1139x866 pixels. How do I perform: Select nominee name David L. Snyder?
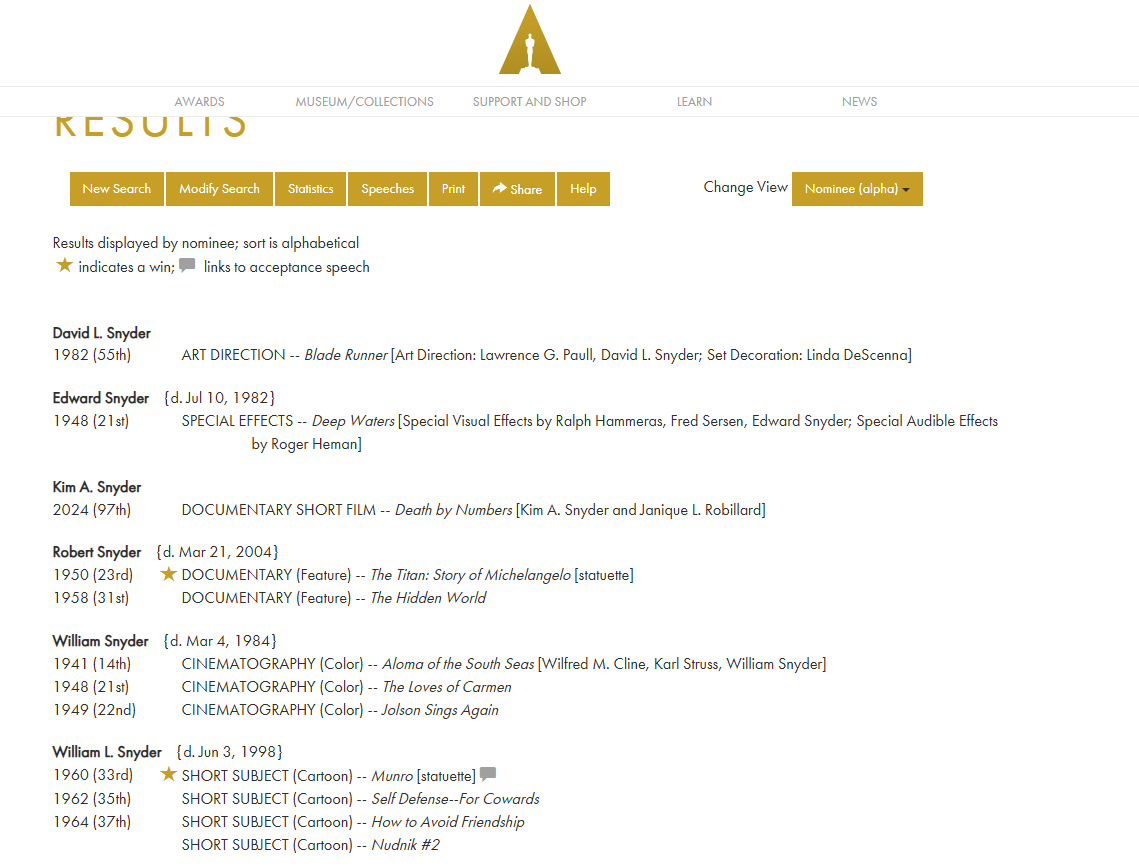[102, 333]
